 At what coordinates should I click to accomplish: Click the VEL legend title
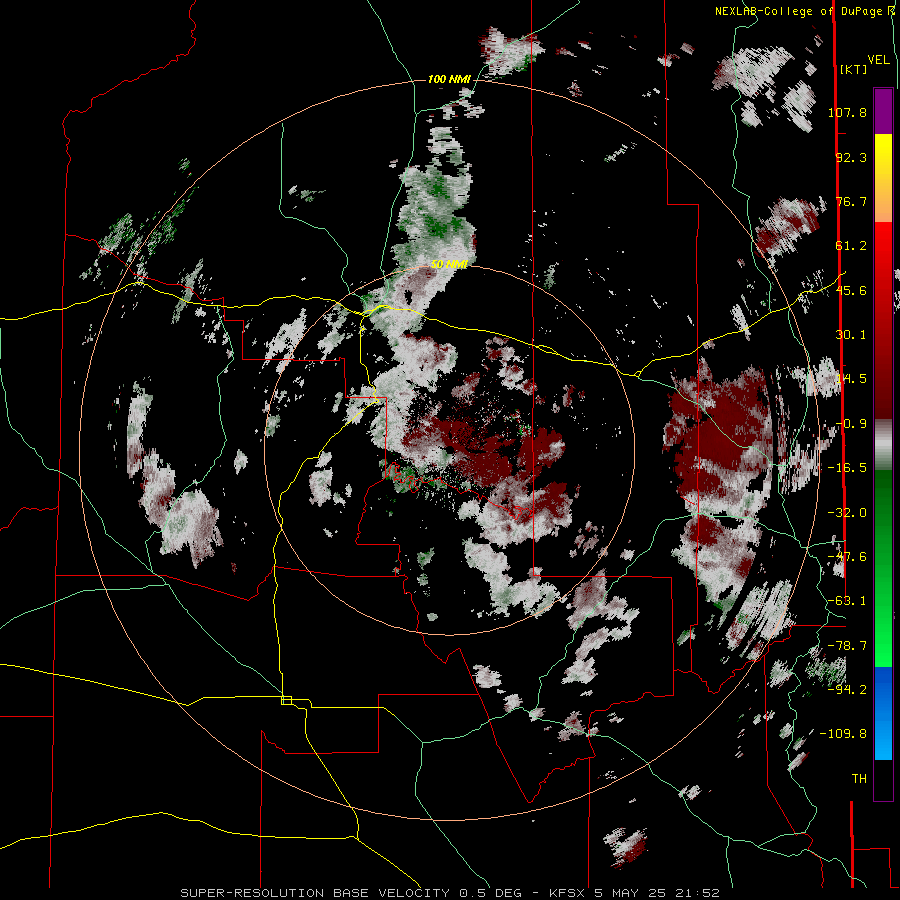[x=879, y=60]
